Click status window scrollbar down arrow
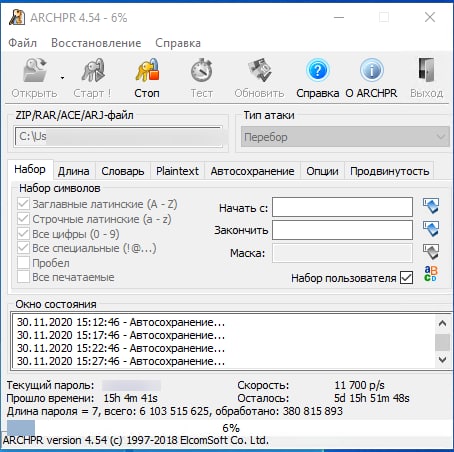The height and width of the screenshot is (452, 454). tap(442, 359)
